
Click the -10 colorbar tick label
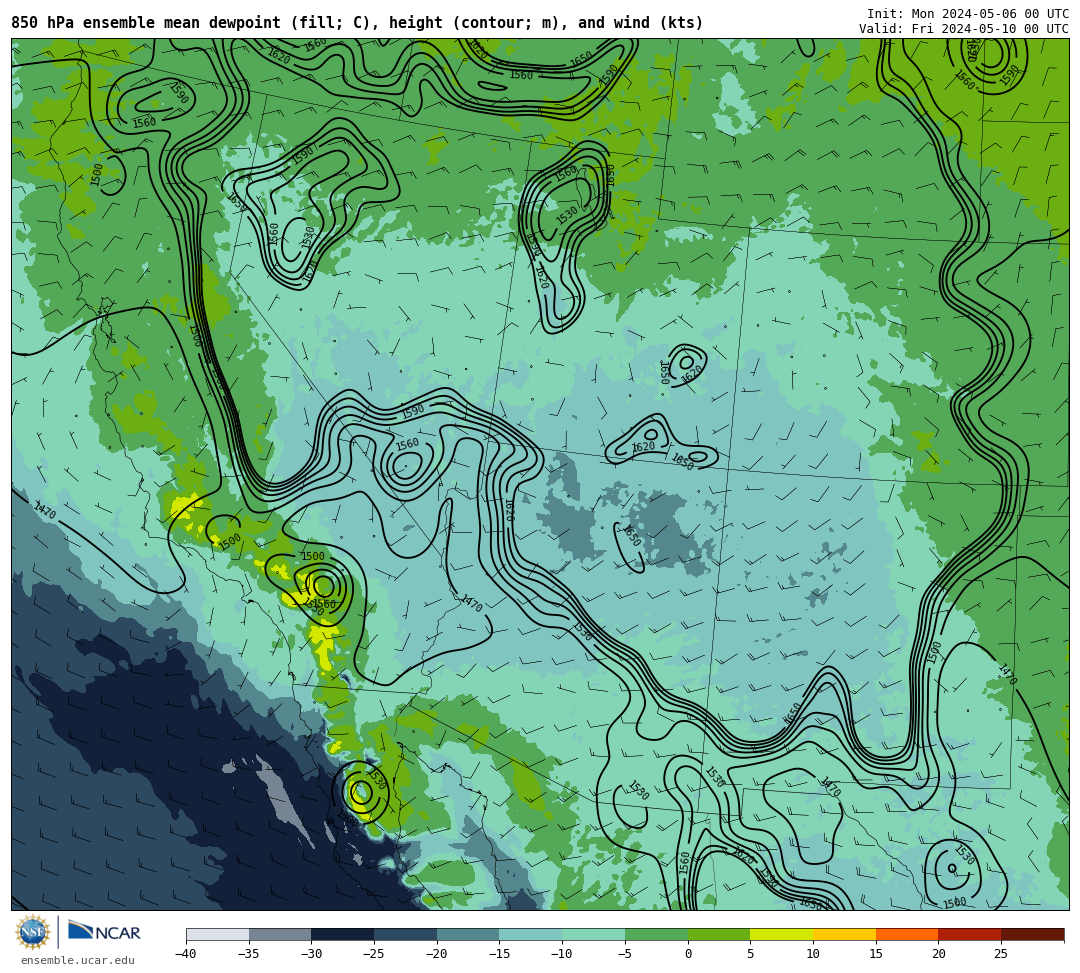point(562,954)
